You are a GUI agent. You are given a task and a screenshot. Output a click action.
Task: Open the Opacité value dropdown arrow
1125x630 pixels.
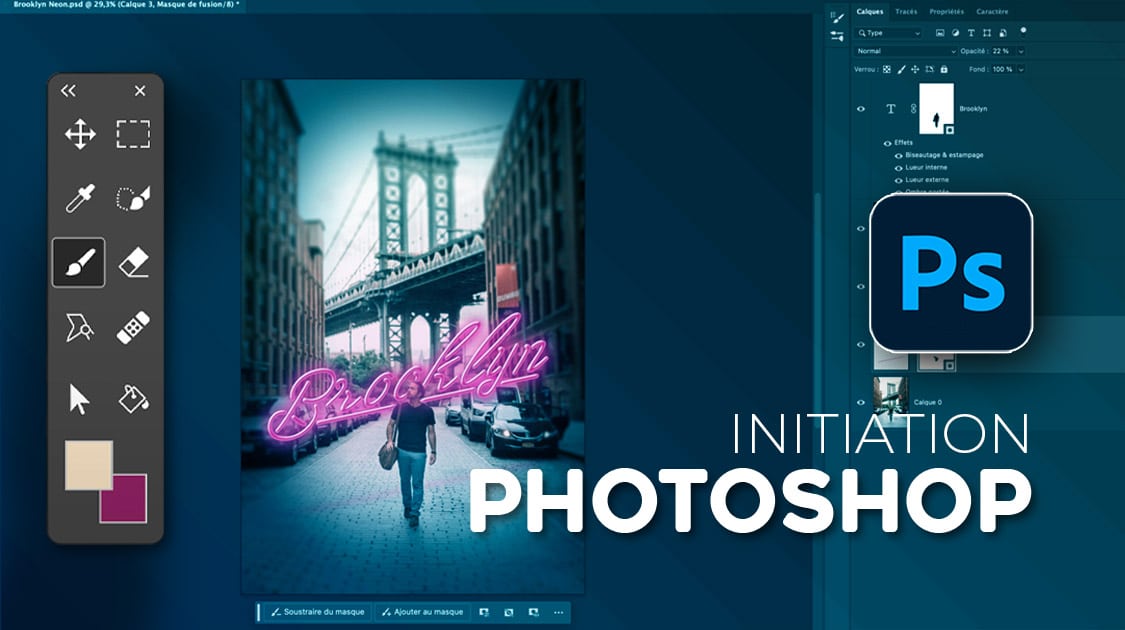pos(1020,51)
